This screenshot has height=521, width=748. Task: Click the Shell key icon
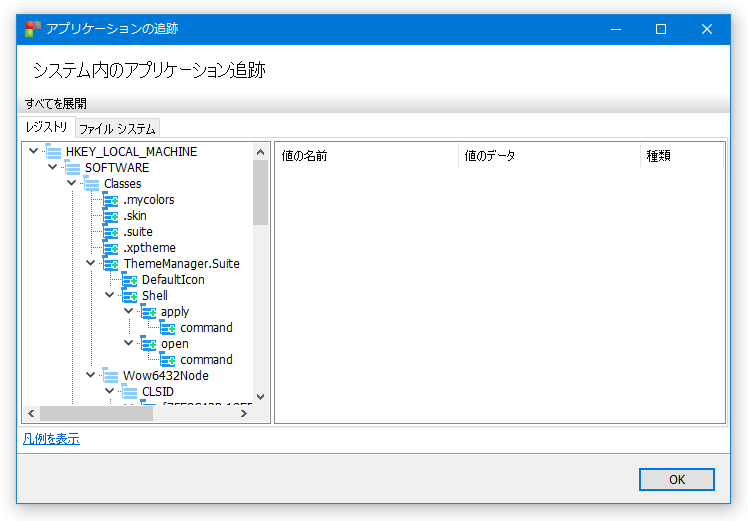(x=130, y=296)
